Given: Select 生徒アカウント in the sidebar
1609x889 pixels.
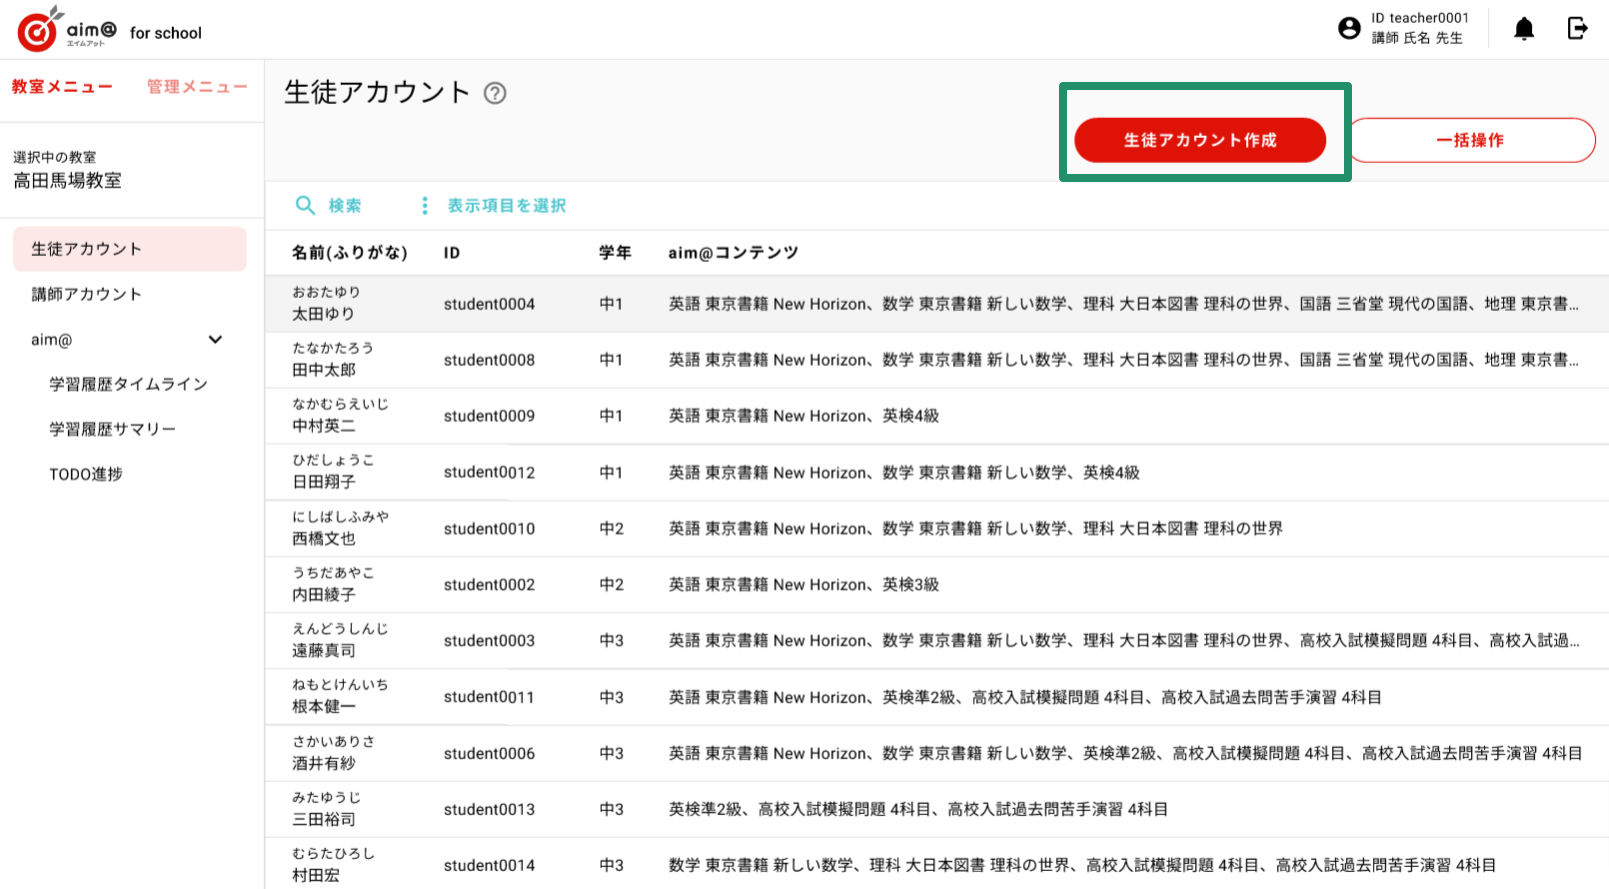Looking at the screenshot, I should point(130,249).
